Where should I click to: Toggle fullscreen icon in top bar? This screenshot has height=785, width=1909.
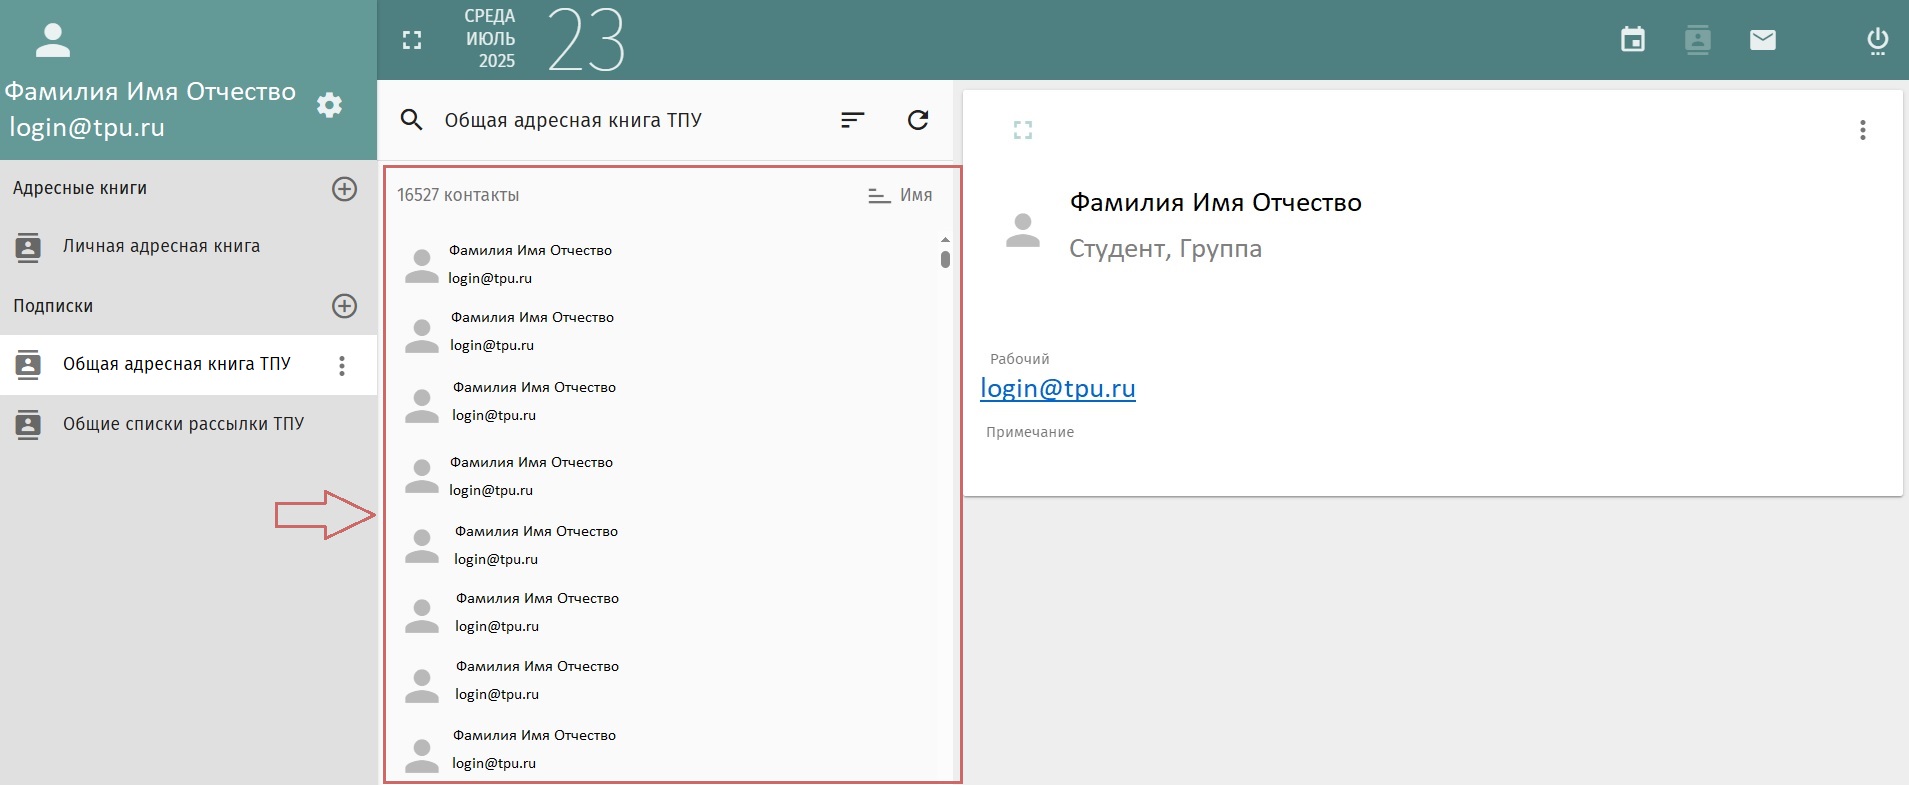click(412, 40)
